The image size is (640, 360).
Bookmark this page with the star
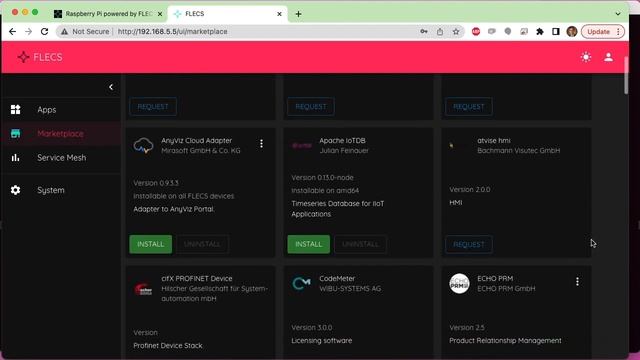(x=456, y=31)
